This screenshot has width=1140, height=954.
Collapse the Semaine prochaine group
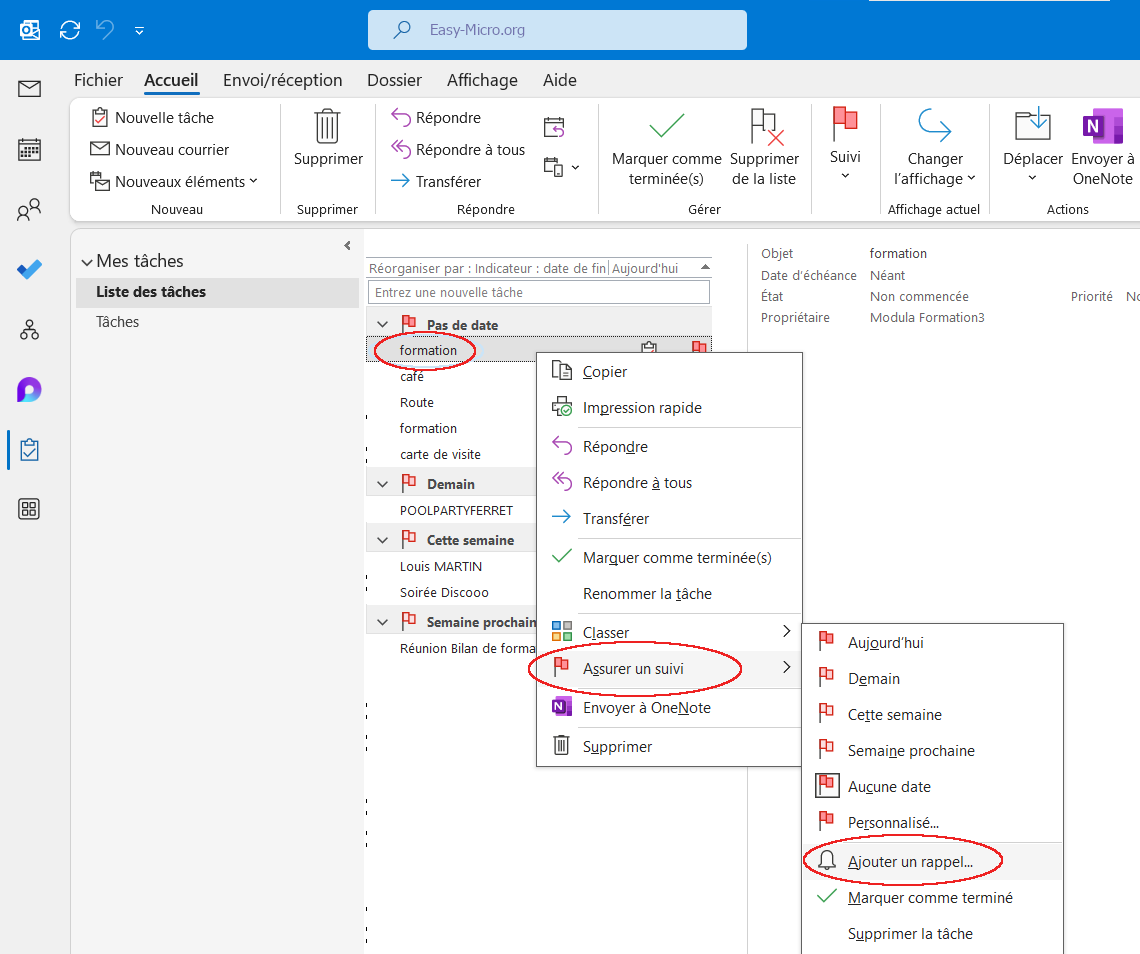382,622
